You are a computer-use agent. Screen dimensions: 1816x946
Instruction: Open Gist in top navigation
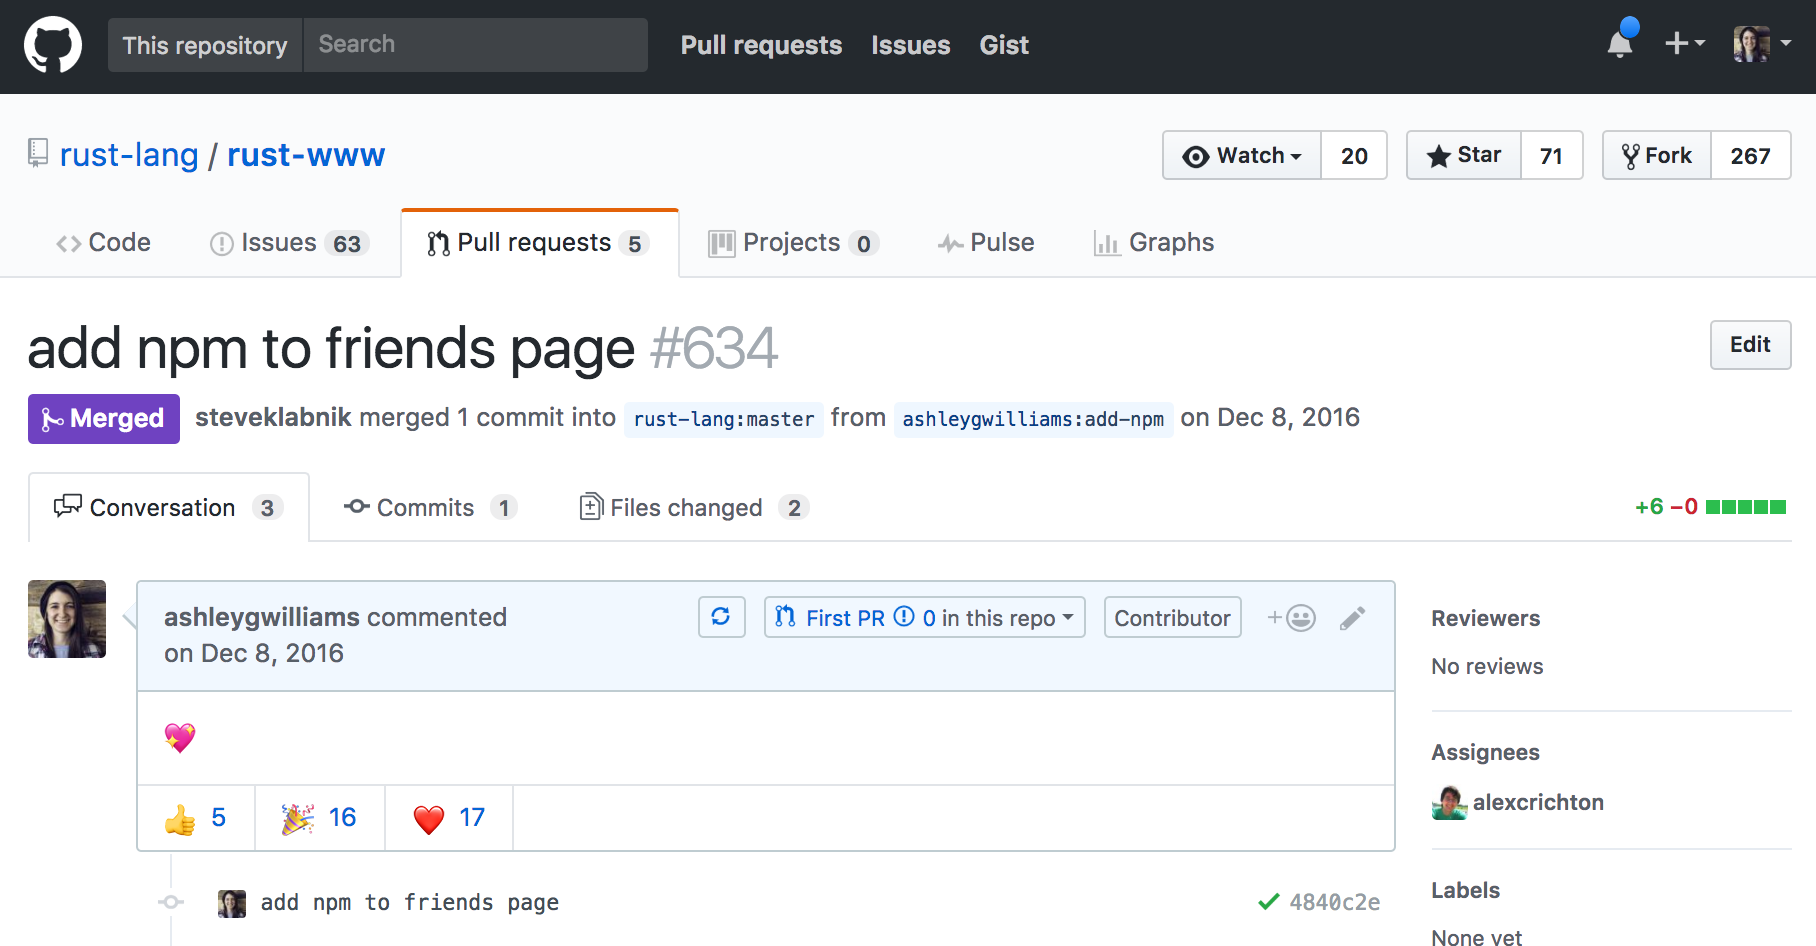pos(1004,45)
